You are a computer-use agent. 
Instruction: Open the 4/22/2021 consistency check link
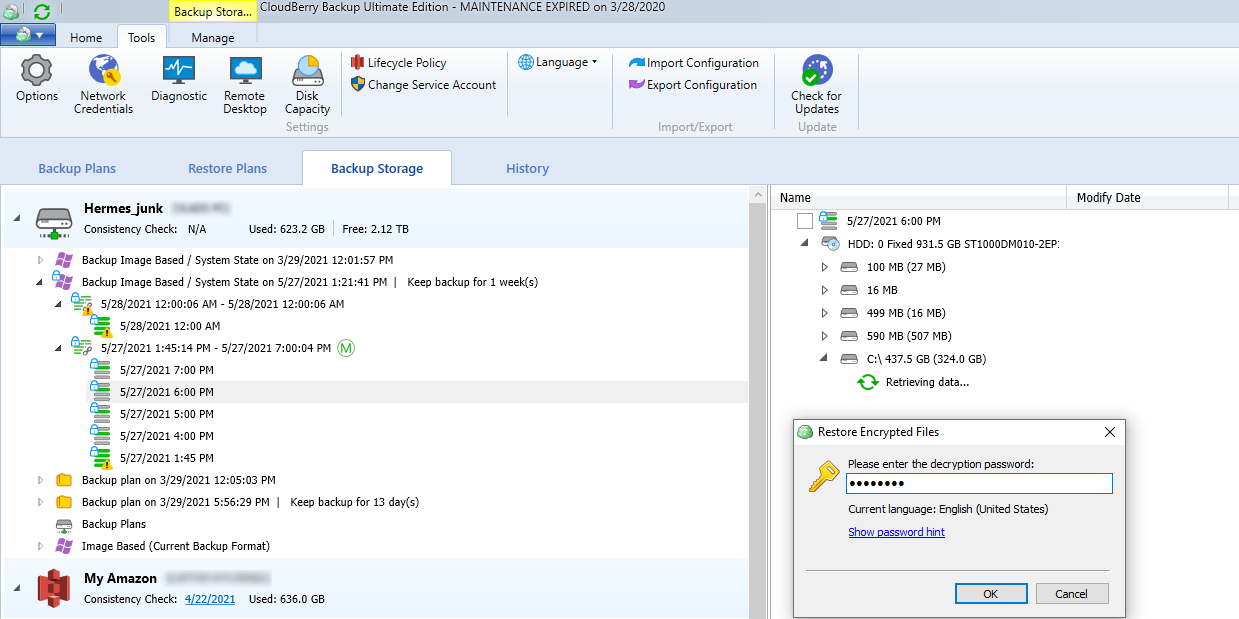[210, 599]
